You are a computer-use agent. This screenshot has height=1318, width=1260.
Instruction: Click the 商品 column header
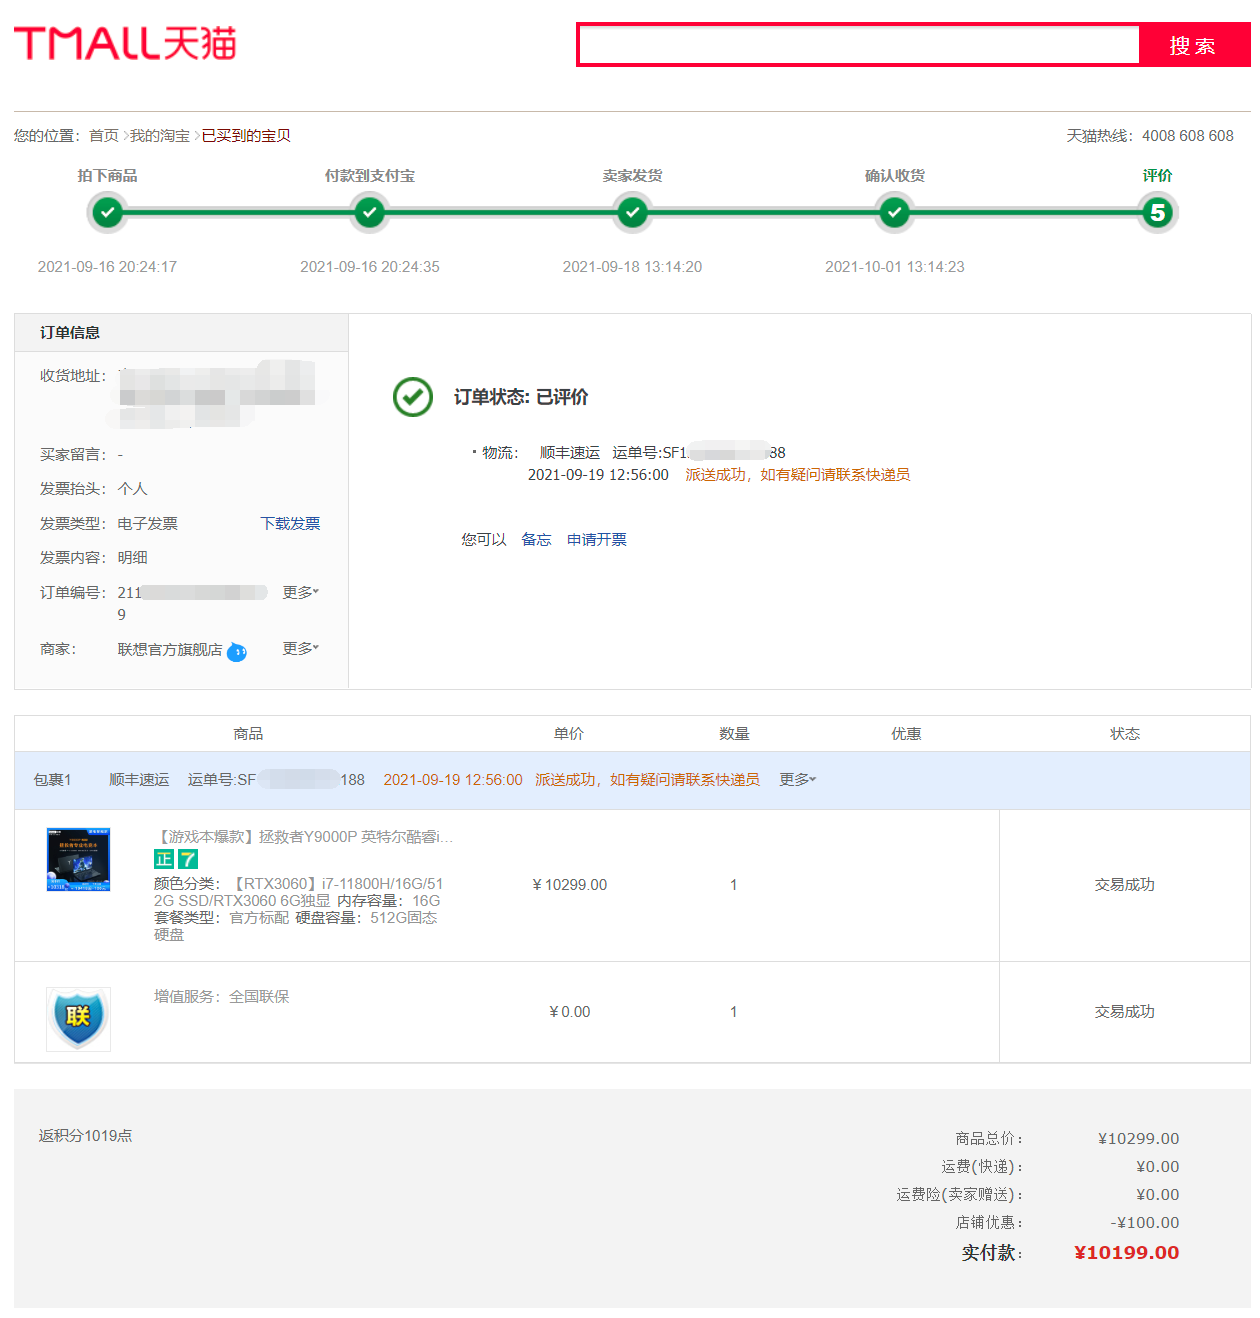click(248, 734)
